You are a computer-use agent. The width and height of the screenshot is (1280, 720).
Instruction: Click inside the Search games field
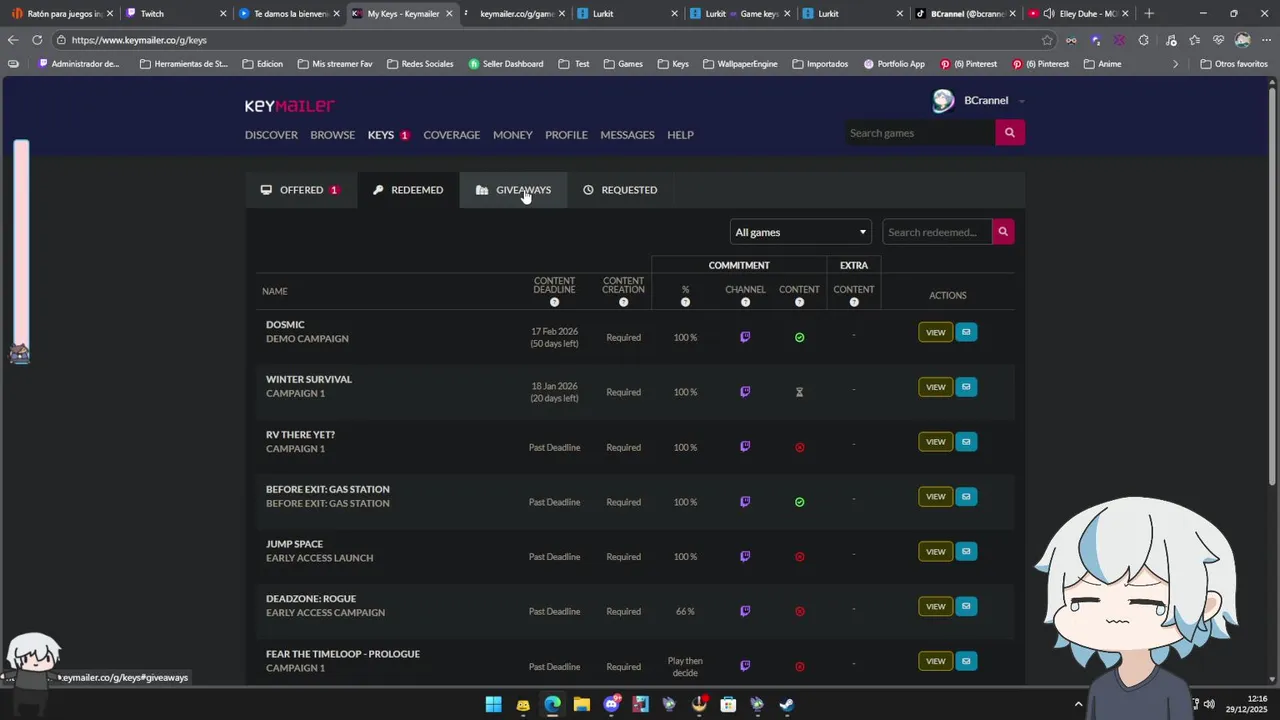[920, 133]
